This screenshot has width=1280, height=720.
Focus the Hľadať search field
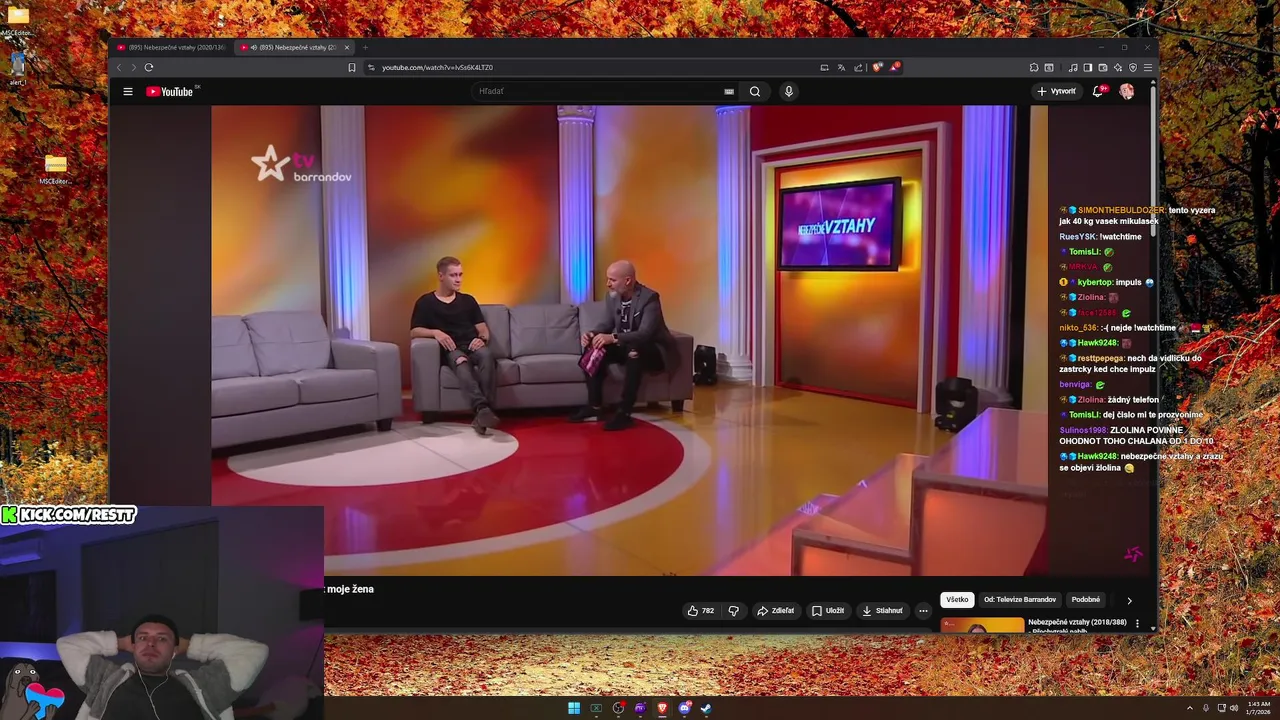598,91
